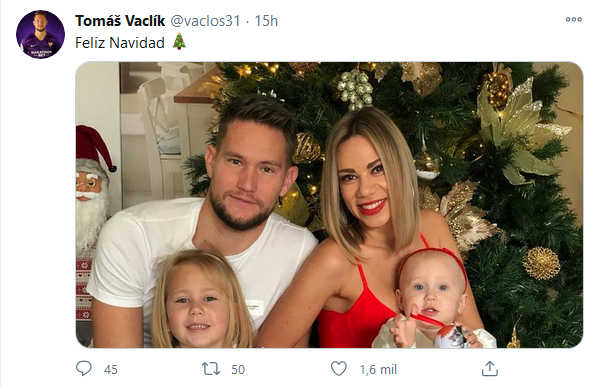Click the Christmas tree emoji after Feliz Navidad
Image resolution: width=598 pixels, height=388 pixels.
179,42
